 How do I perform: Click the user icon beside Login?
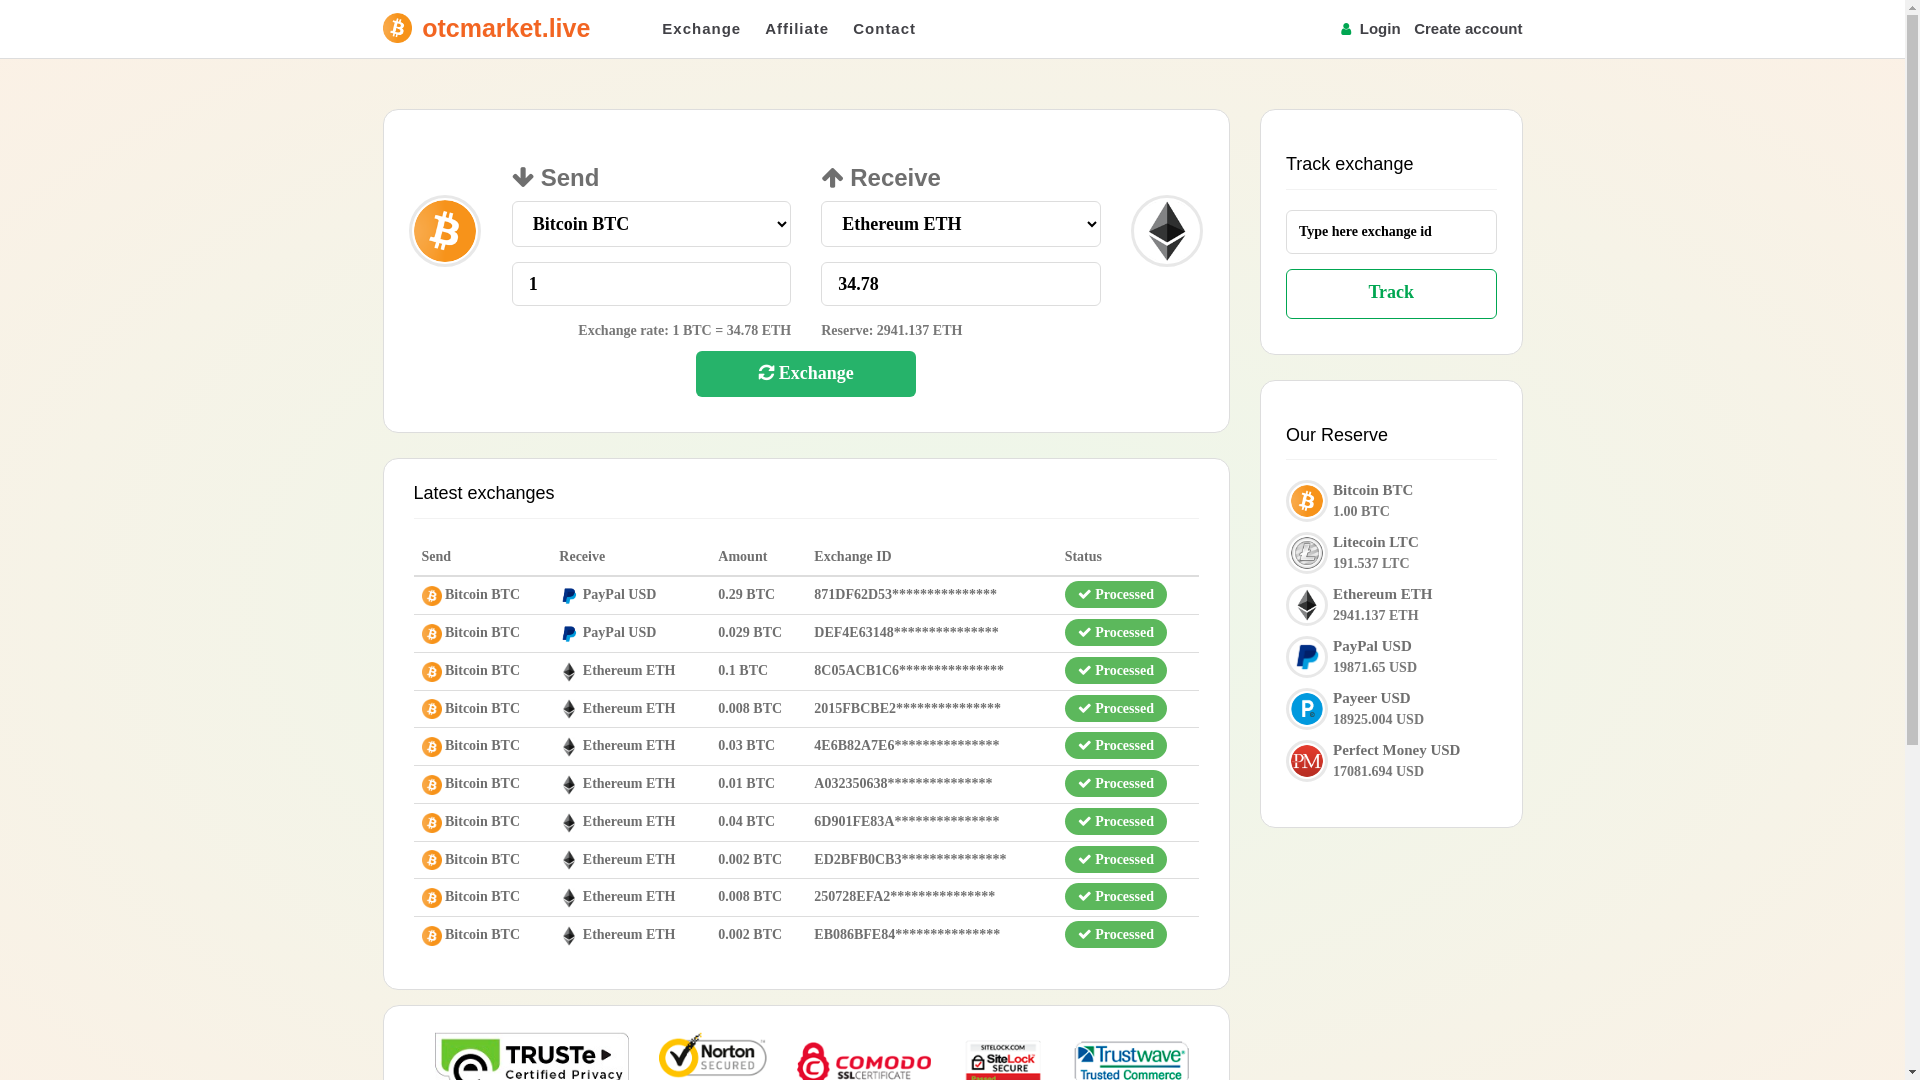tap(1346, 30)
